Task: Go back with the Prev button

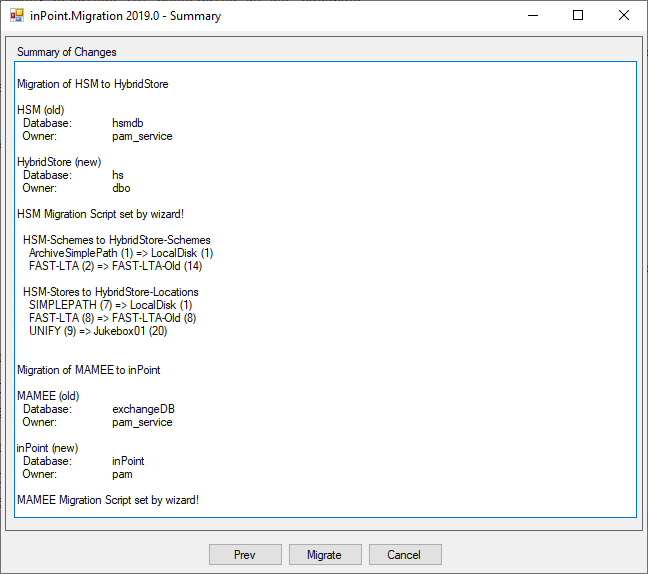Action: tap(245, 555)
